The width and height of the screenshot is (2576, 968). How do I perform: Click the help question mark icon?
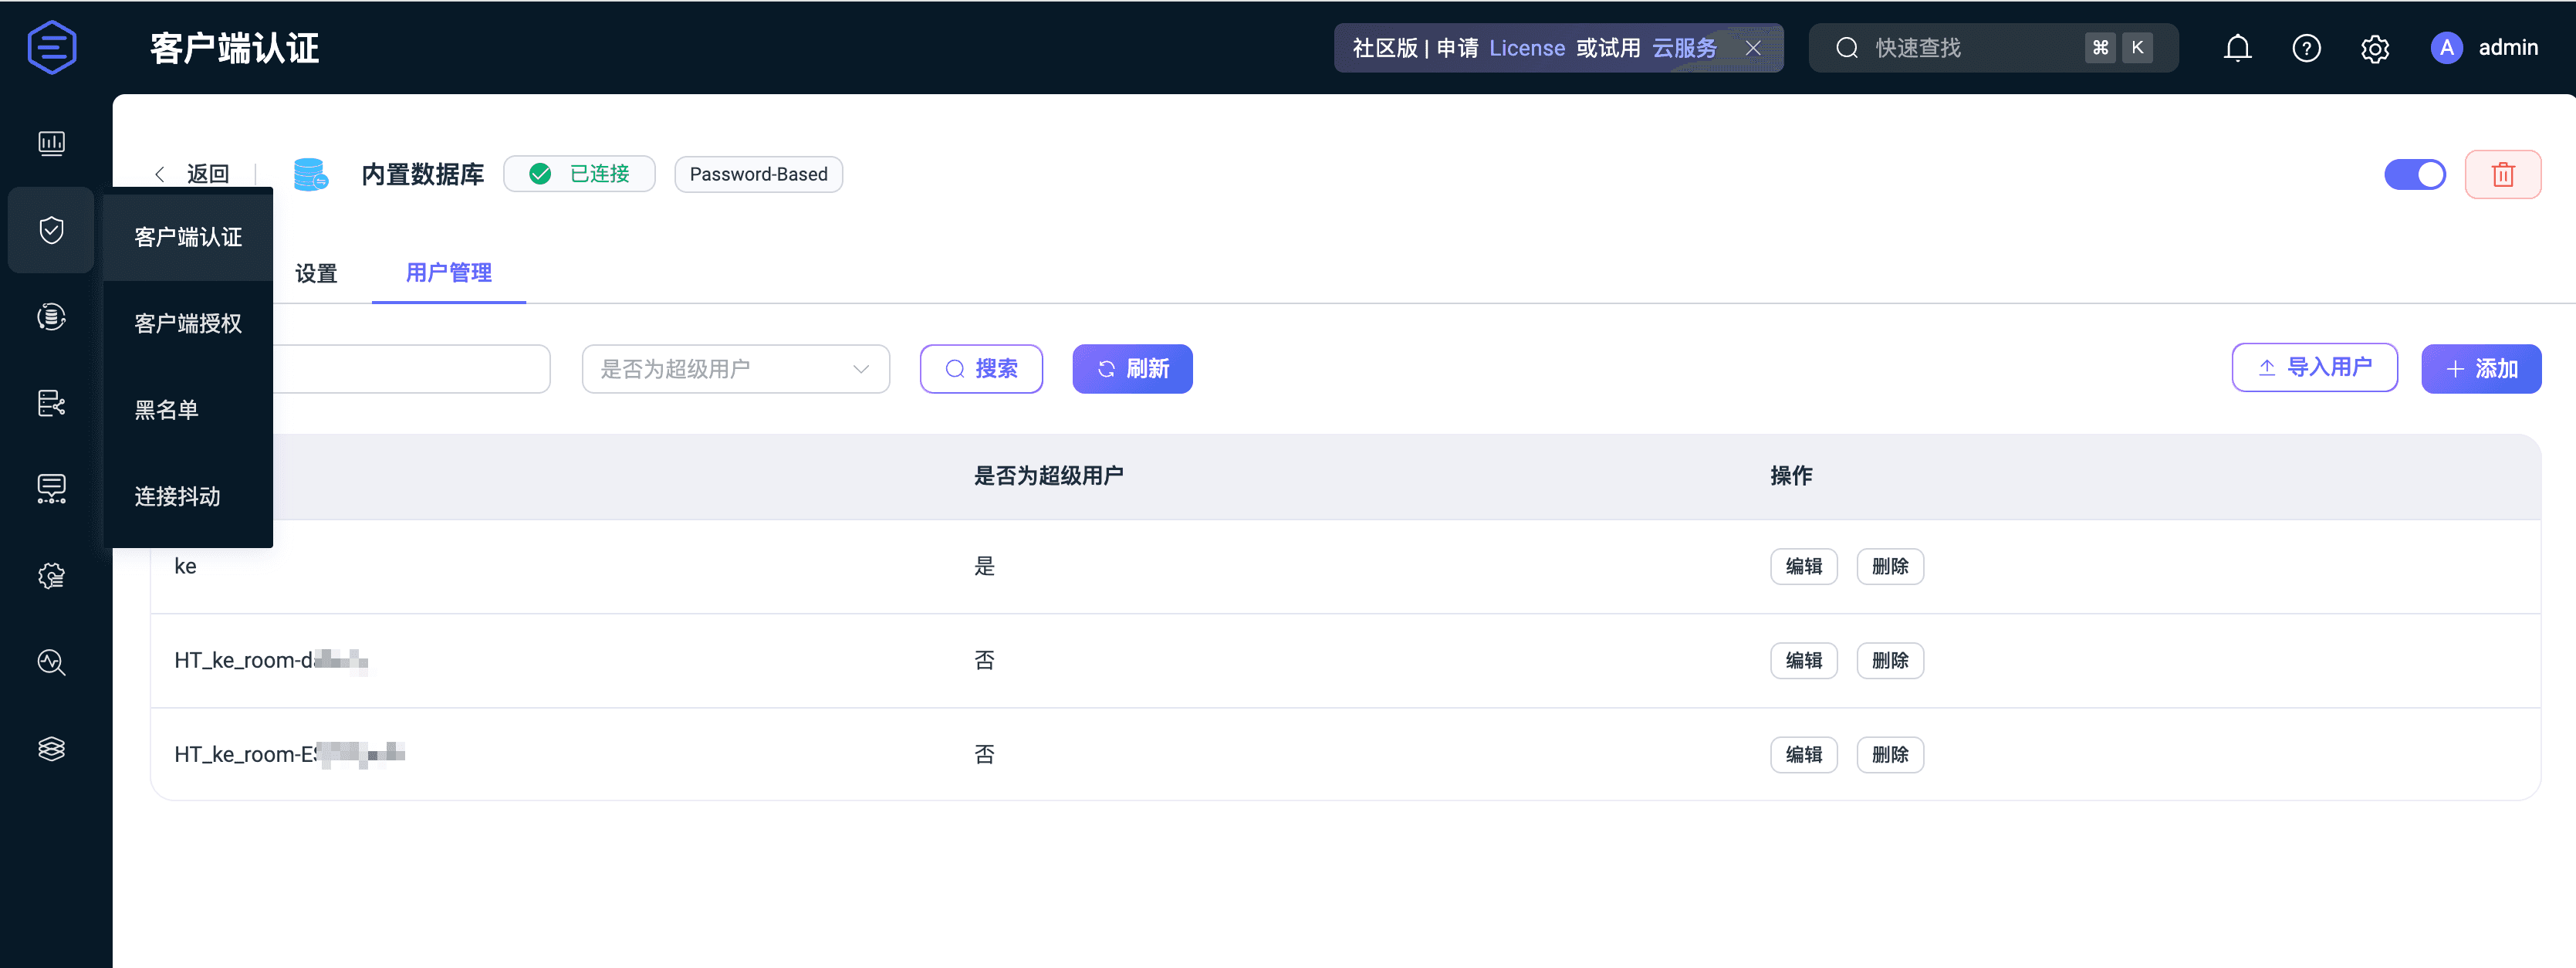[2306, 48]
